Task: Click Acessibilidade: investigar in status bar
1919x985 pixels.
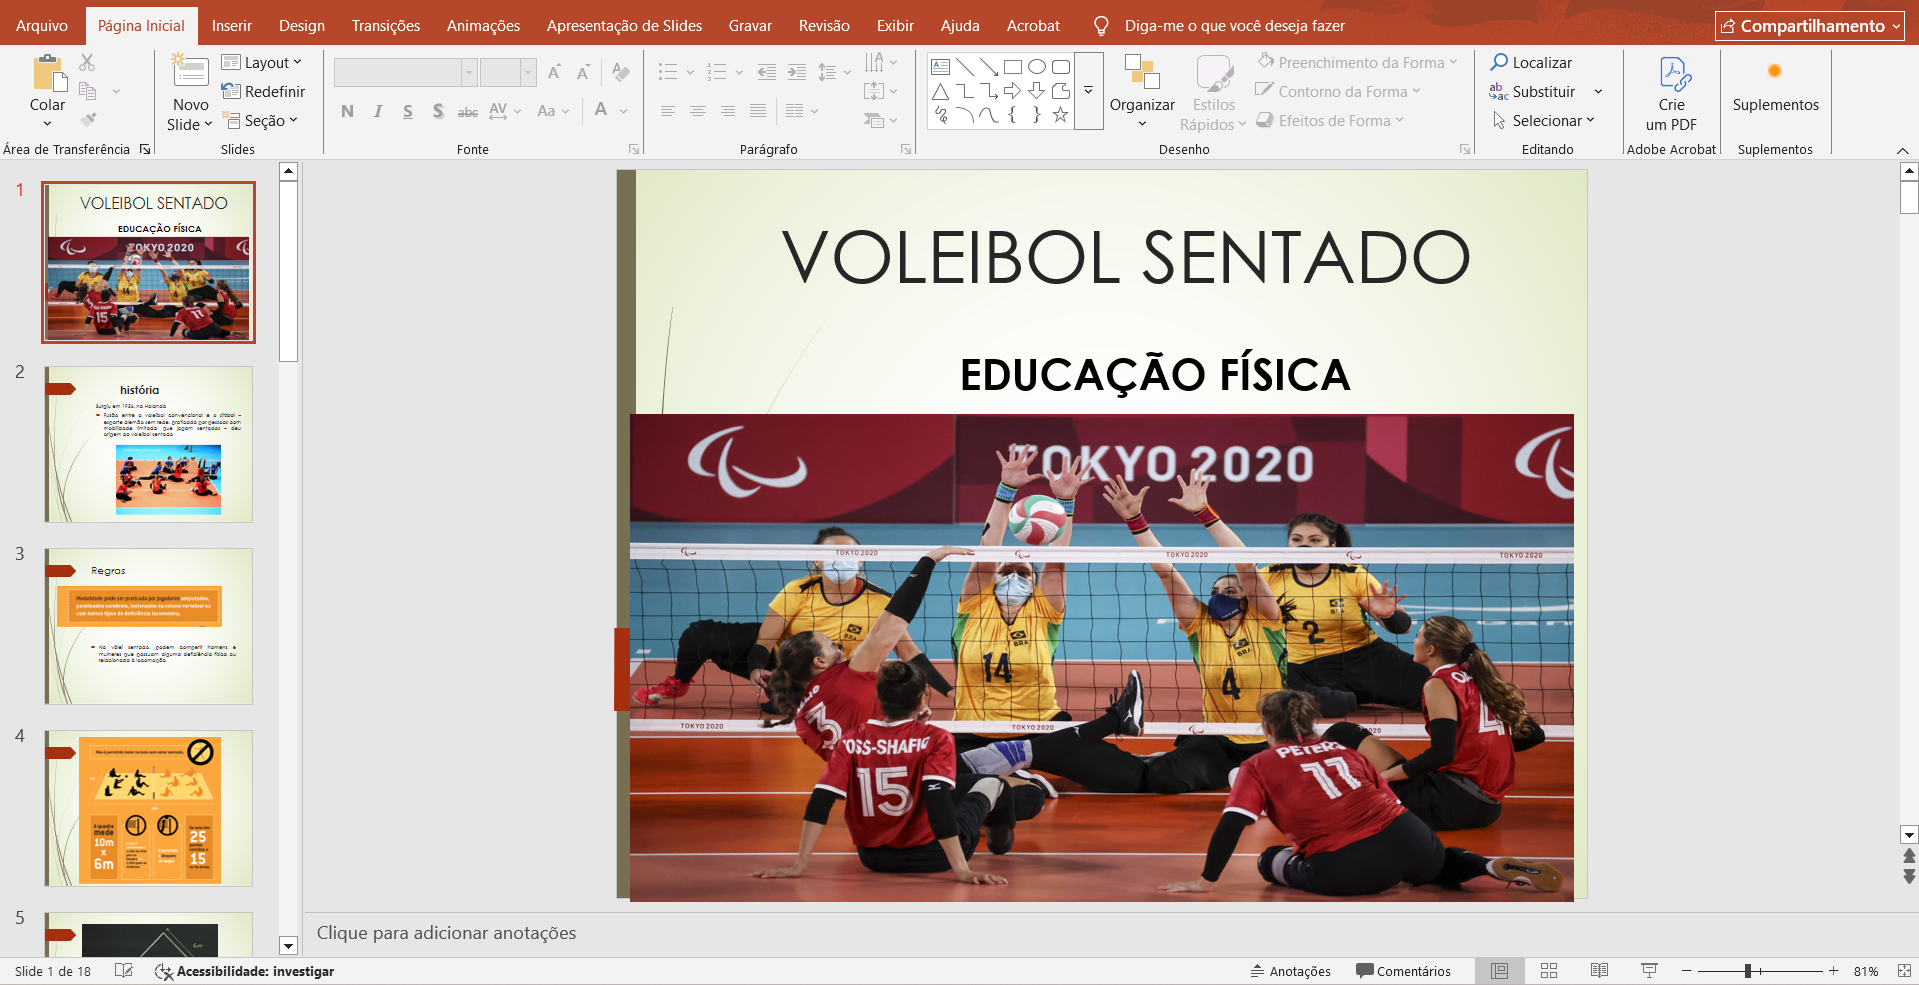Action: click(x=245, y=971)
